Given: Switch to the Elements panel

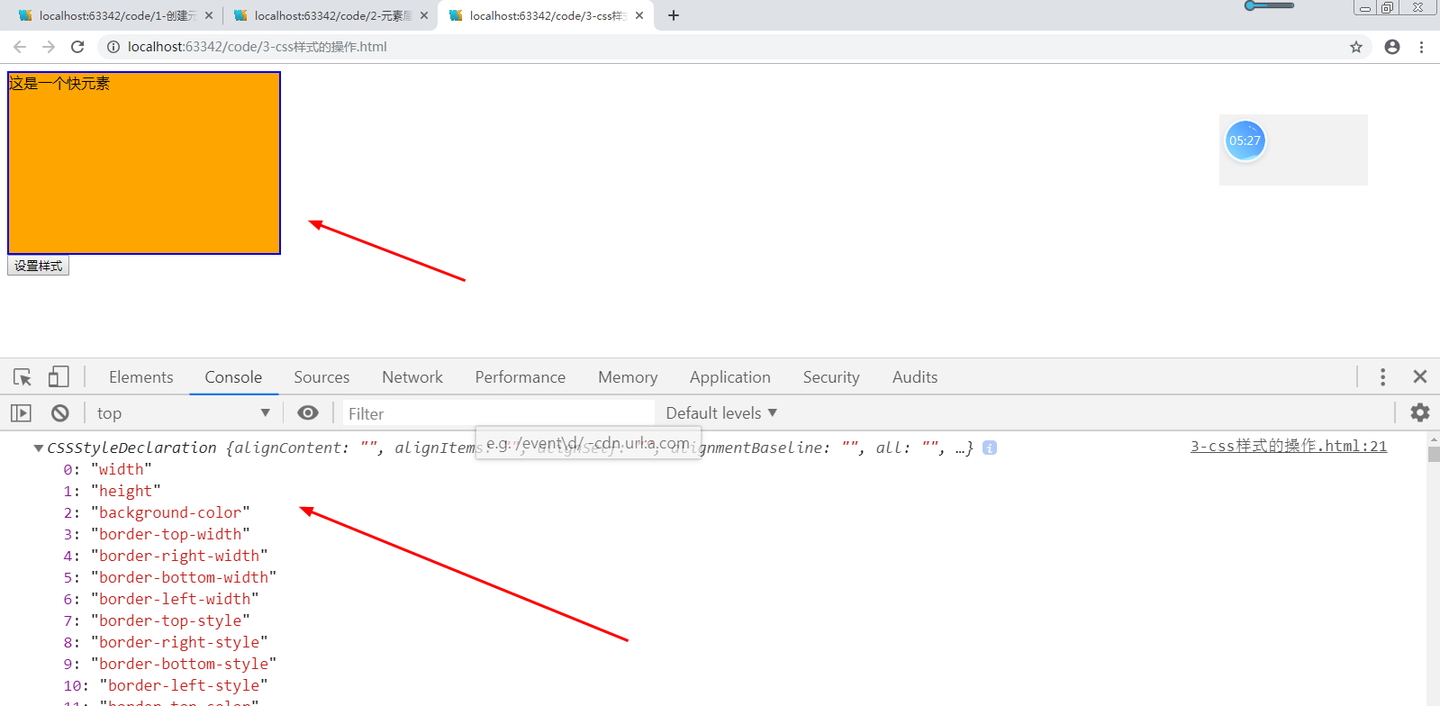Looking at the screenshot, I should coord(140,377).
